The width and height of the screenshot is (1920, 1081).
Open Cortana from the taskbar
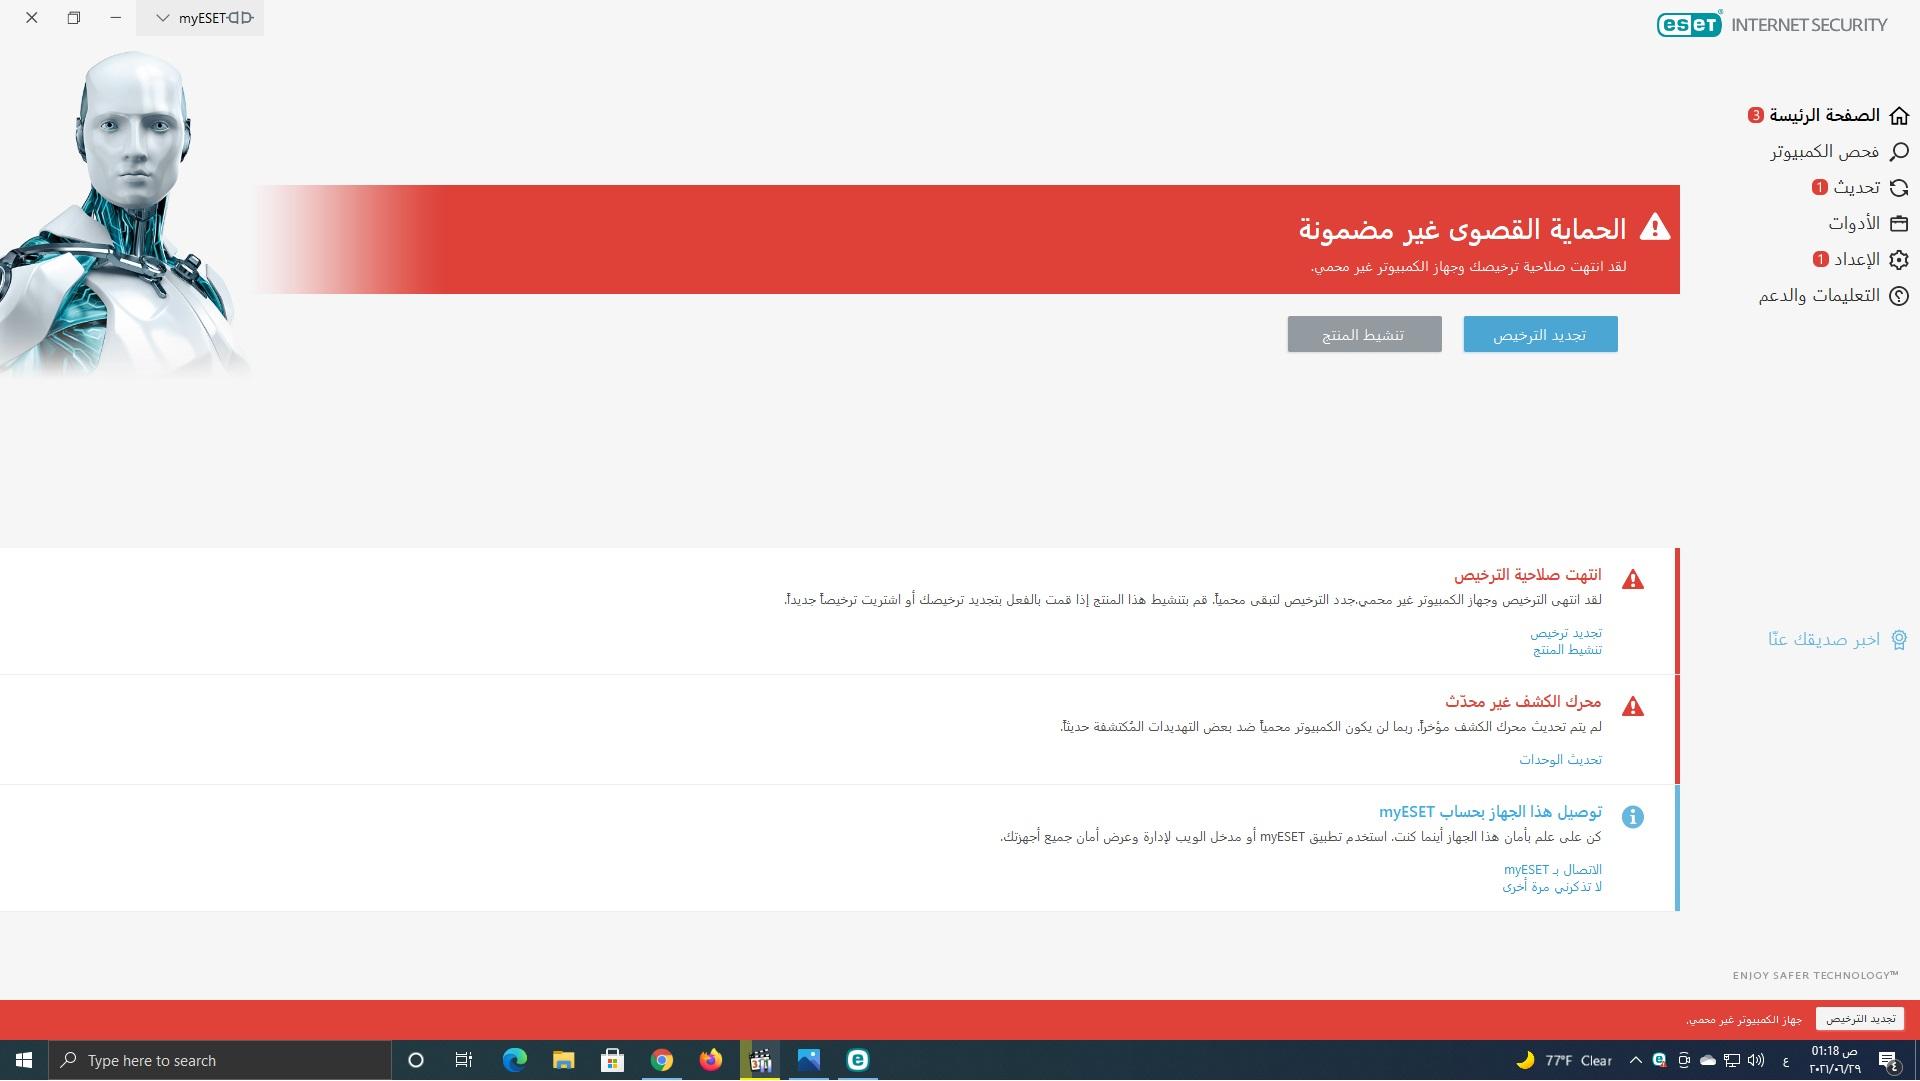[416, 1060]
